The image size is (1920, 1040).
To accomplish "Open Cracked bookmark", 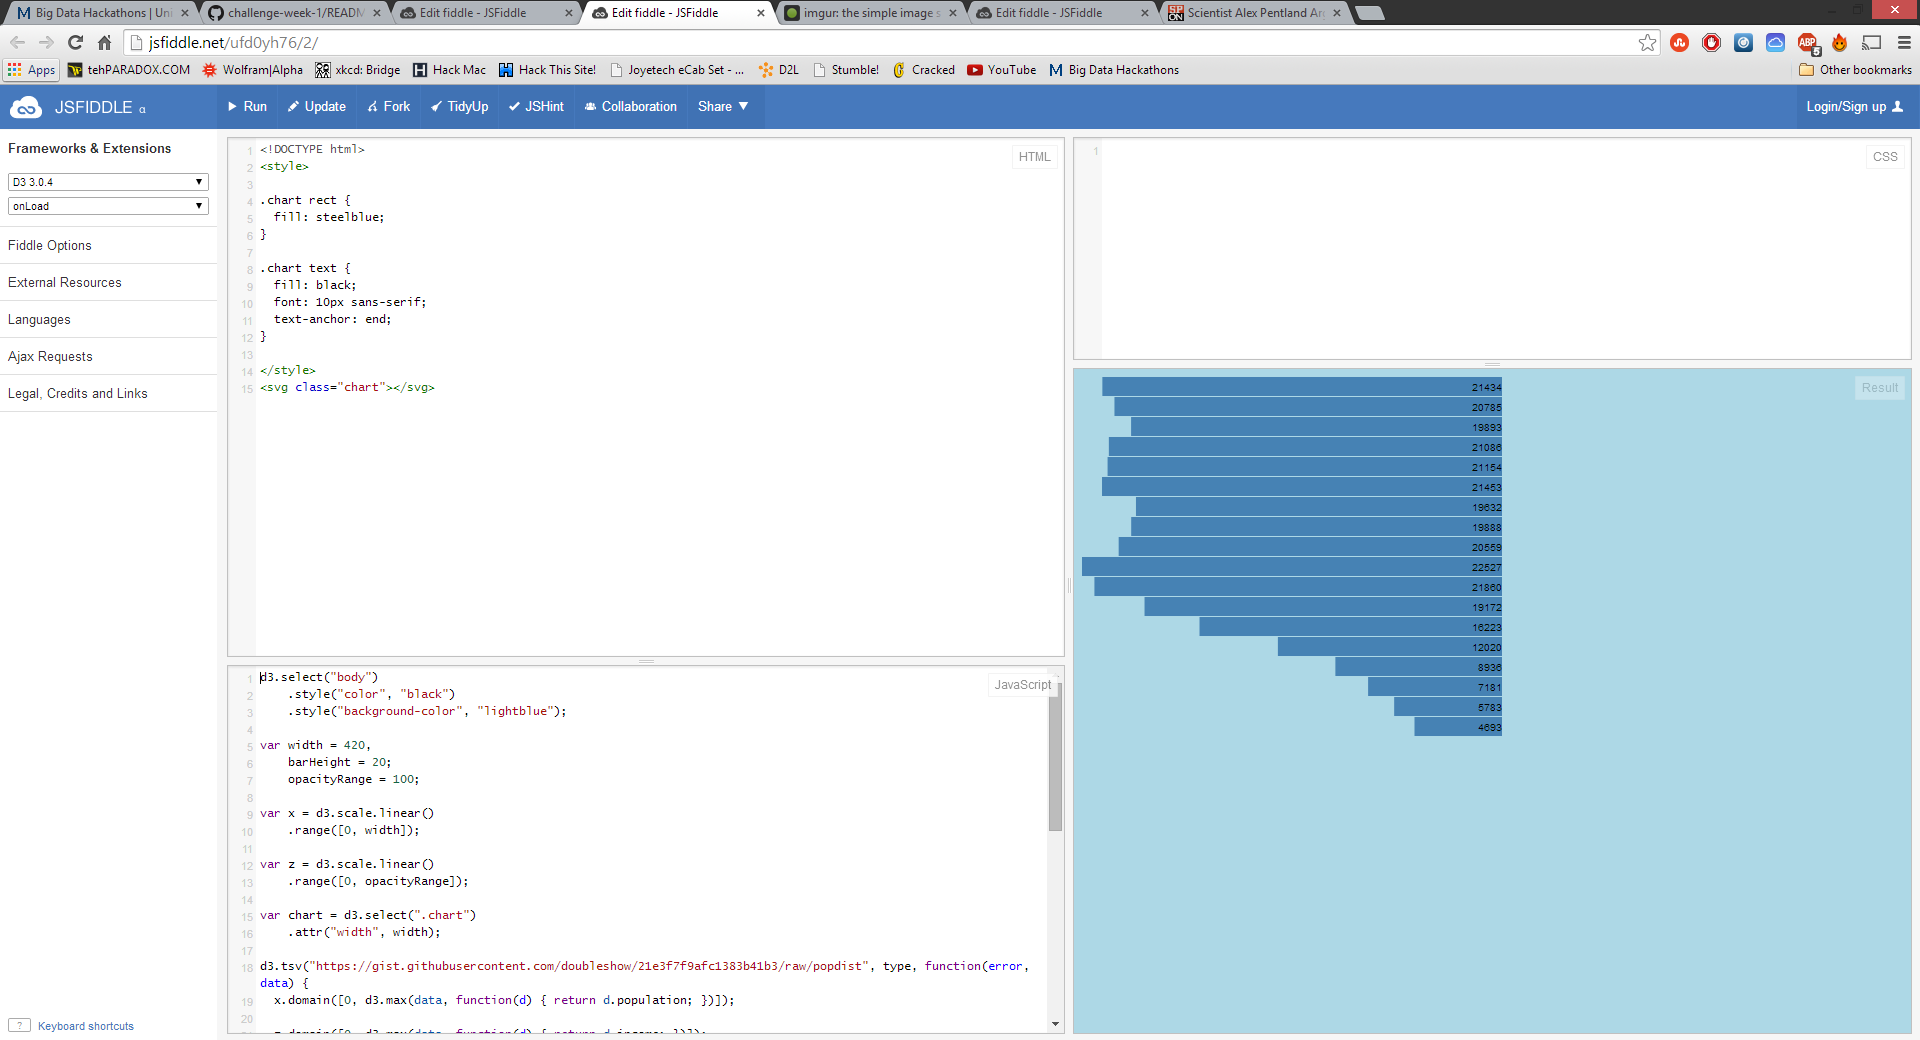I will 924,70.
